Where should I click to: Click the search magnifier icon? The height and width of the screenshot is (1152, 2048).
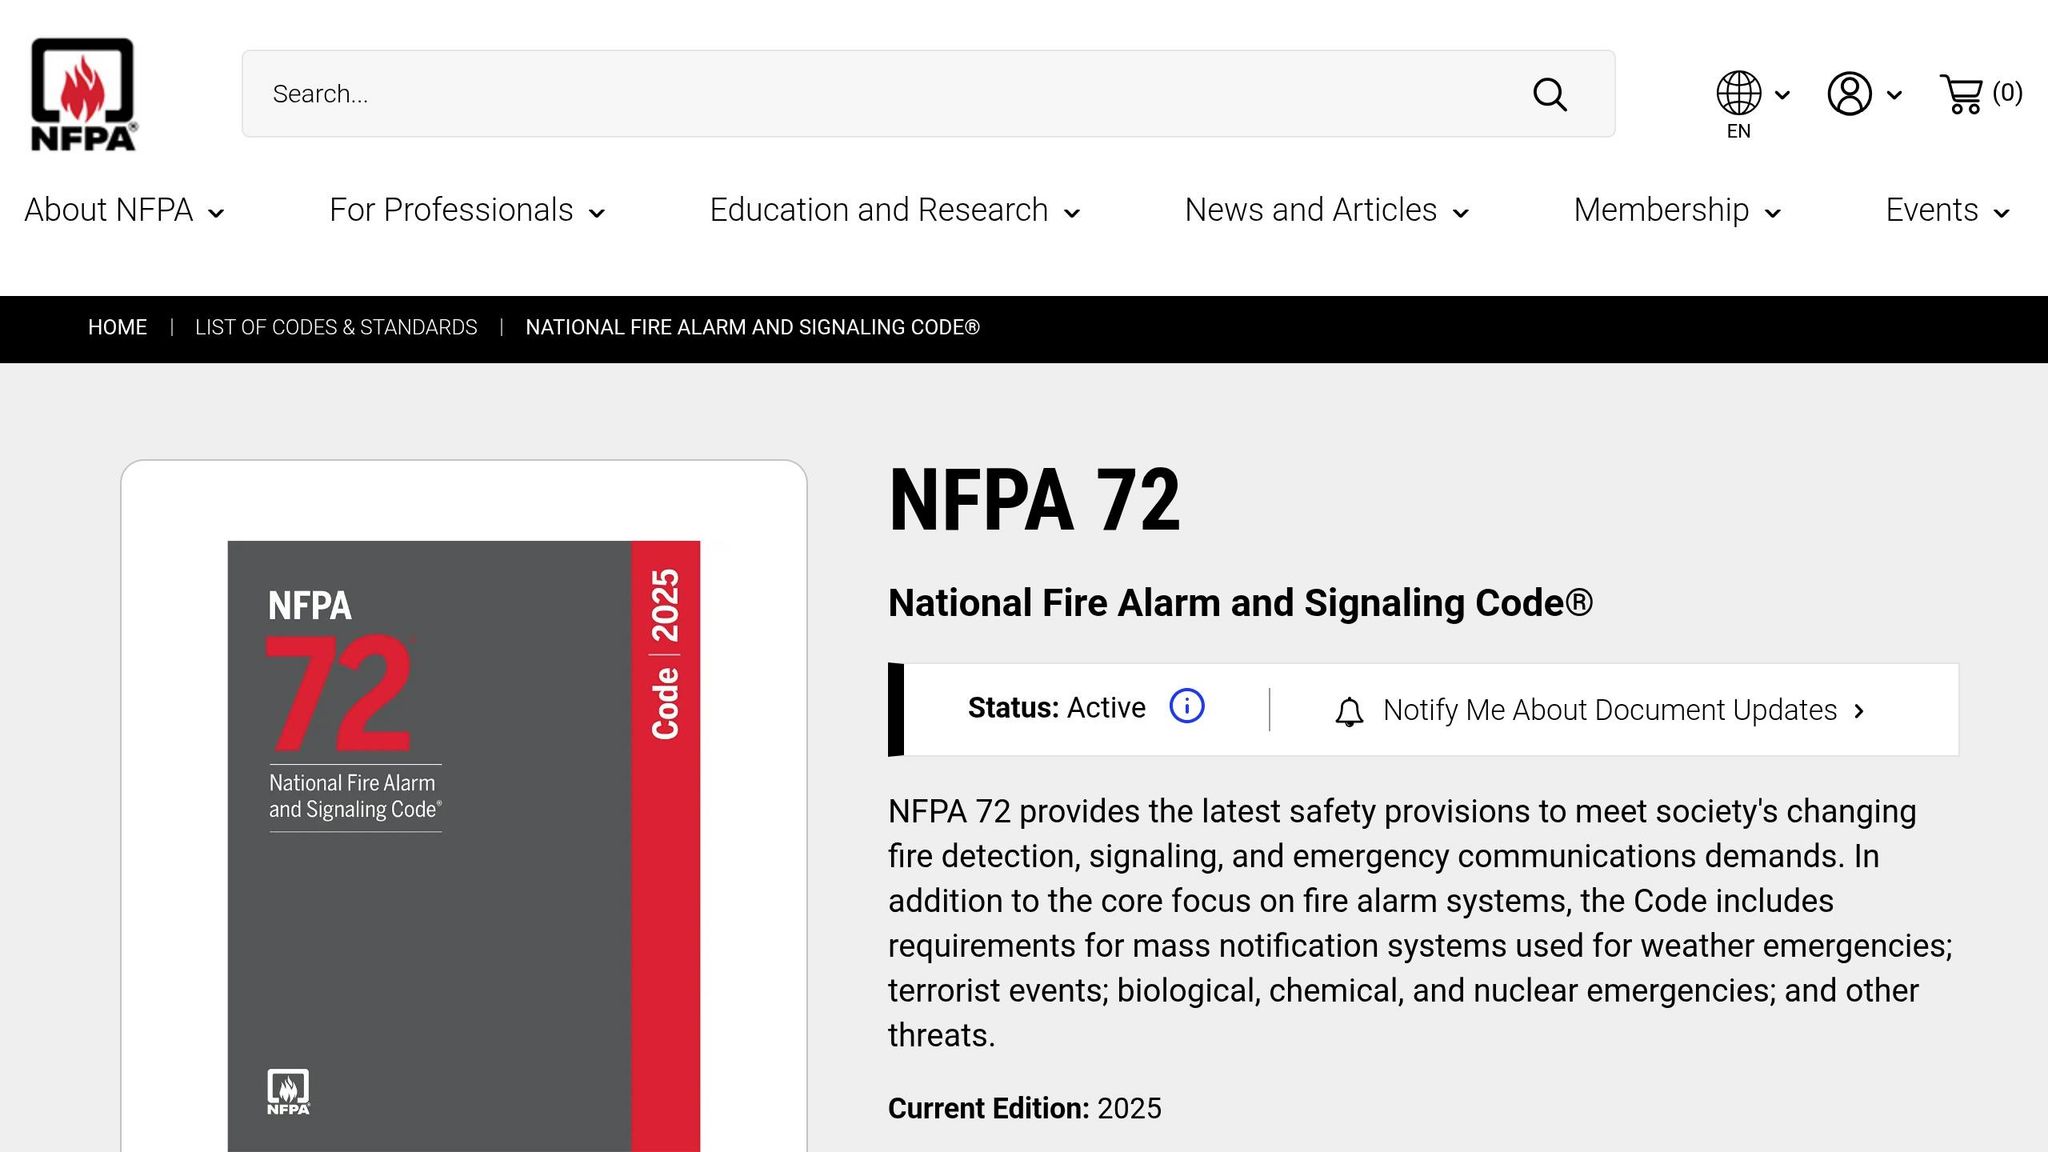tap(1549, 94)
